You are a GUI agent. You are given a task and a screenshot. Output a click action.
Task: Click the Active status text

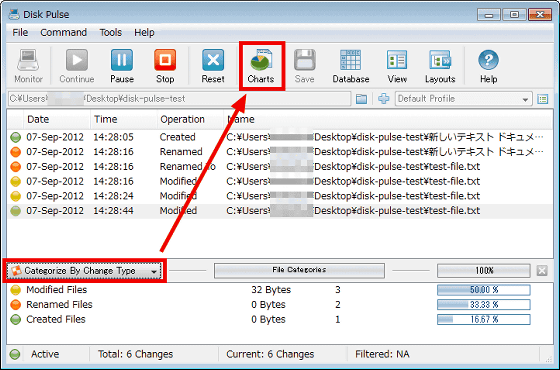(x=45, y=354)
